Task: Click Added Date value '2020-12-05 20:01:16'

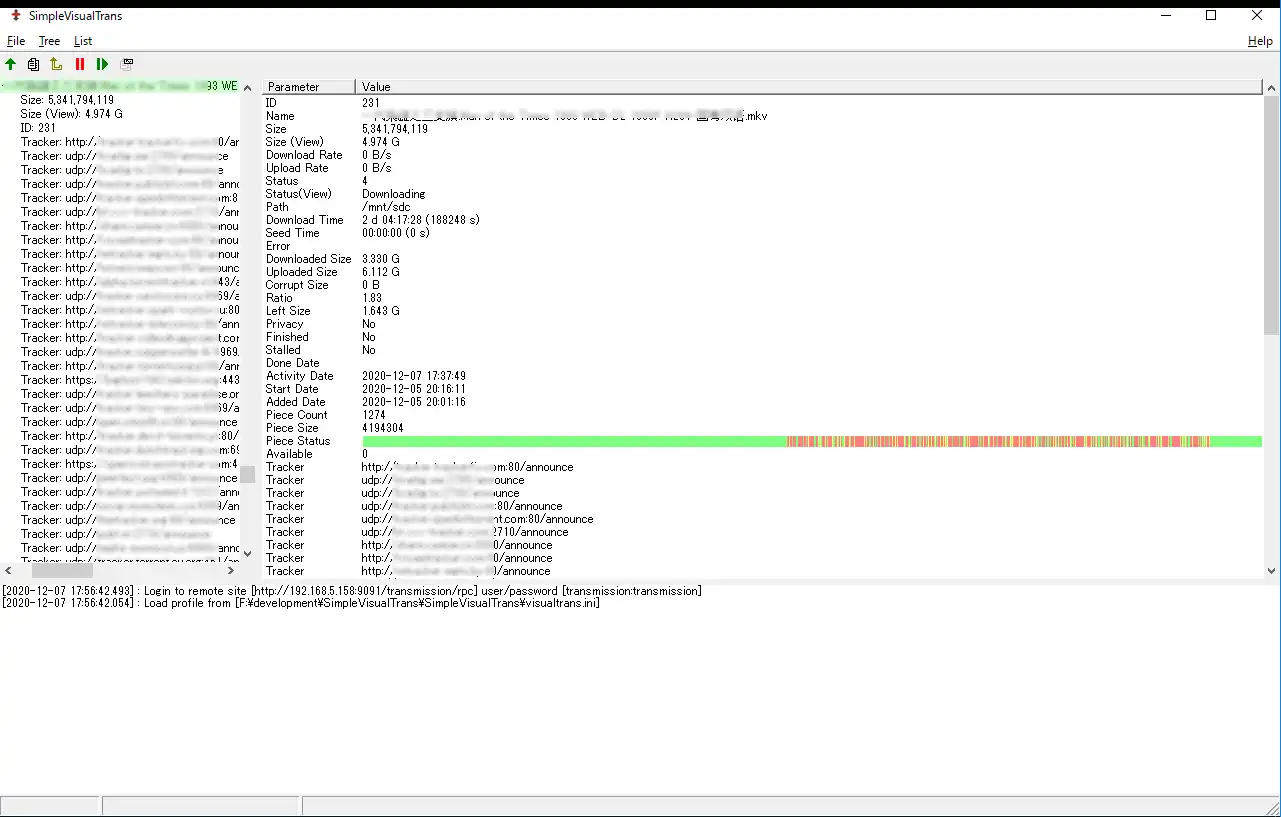Action: click(414, 402)
